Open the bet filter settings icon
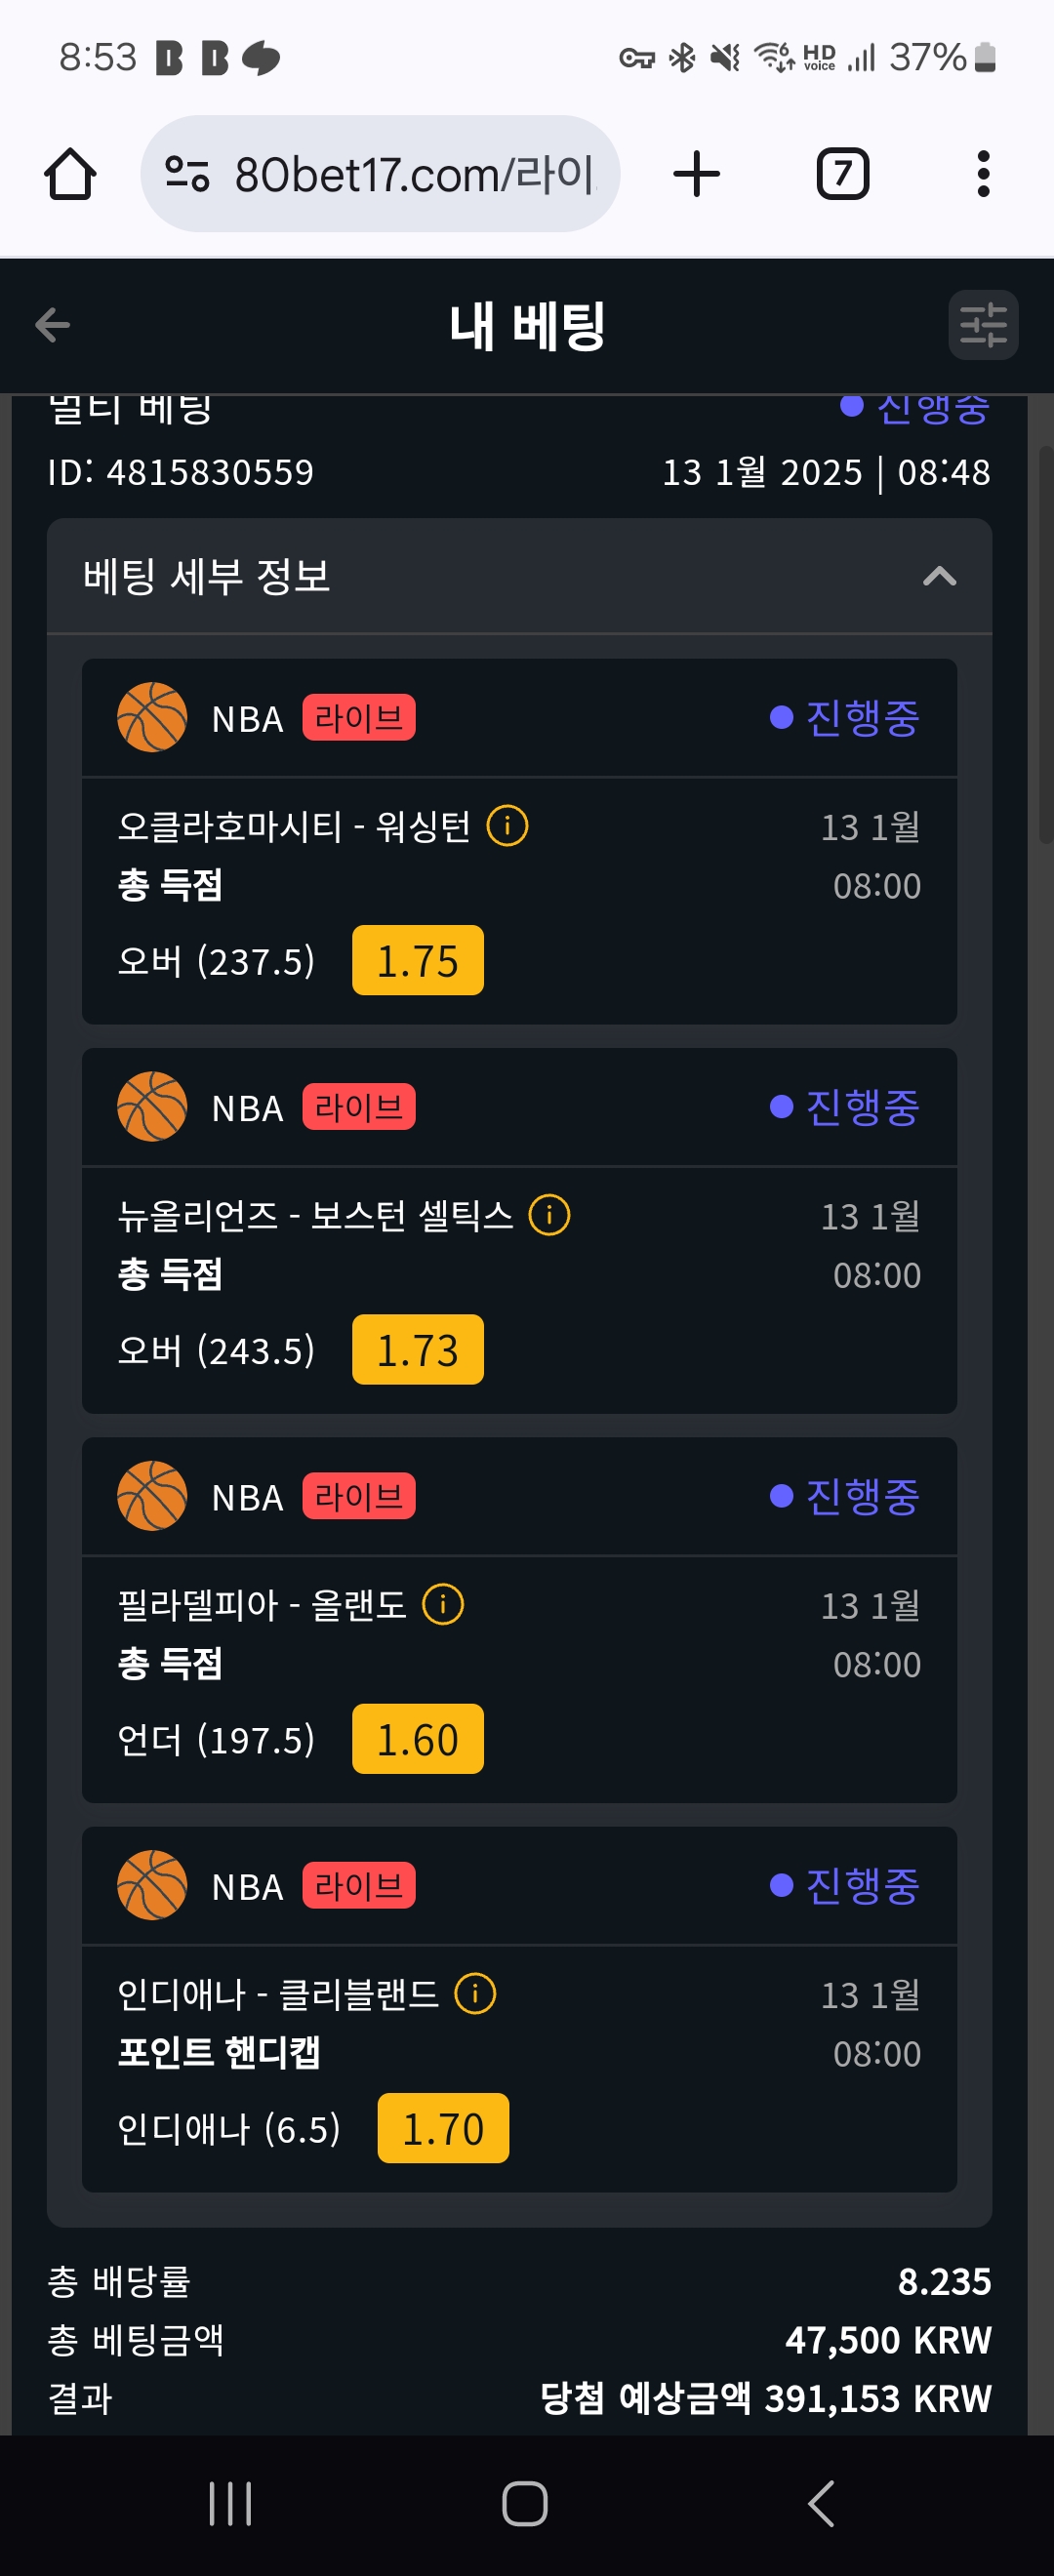Screen dimensions: 1054x2576 click(983, 325)
